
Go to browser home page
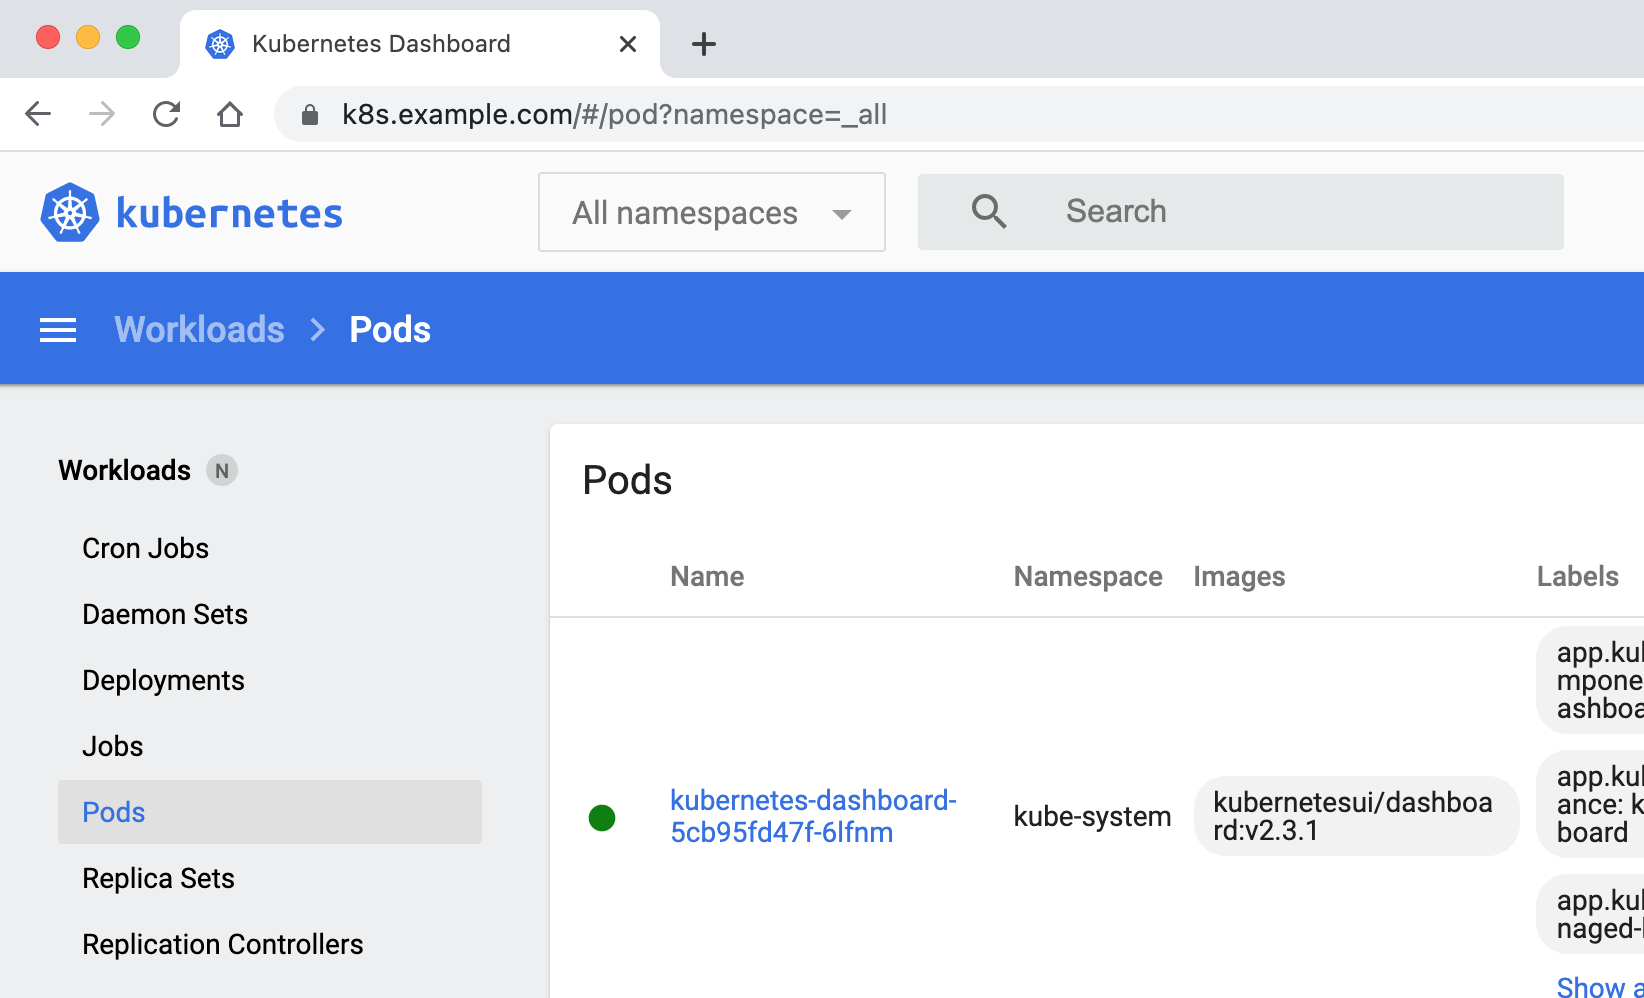coord(230,114)
